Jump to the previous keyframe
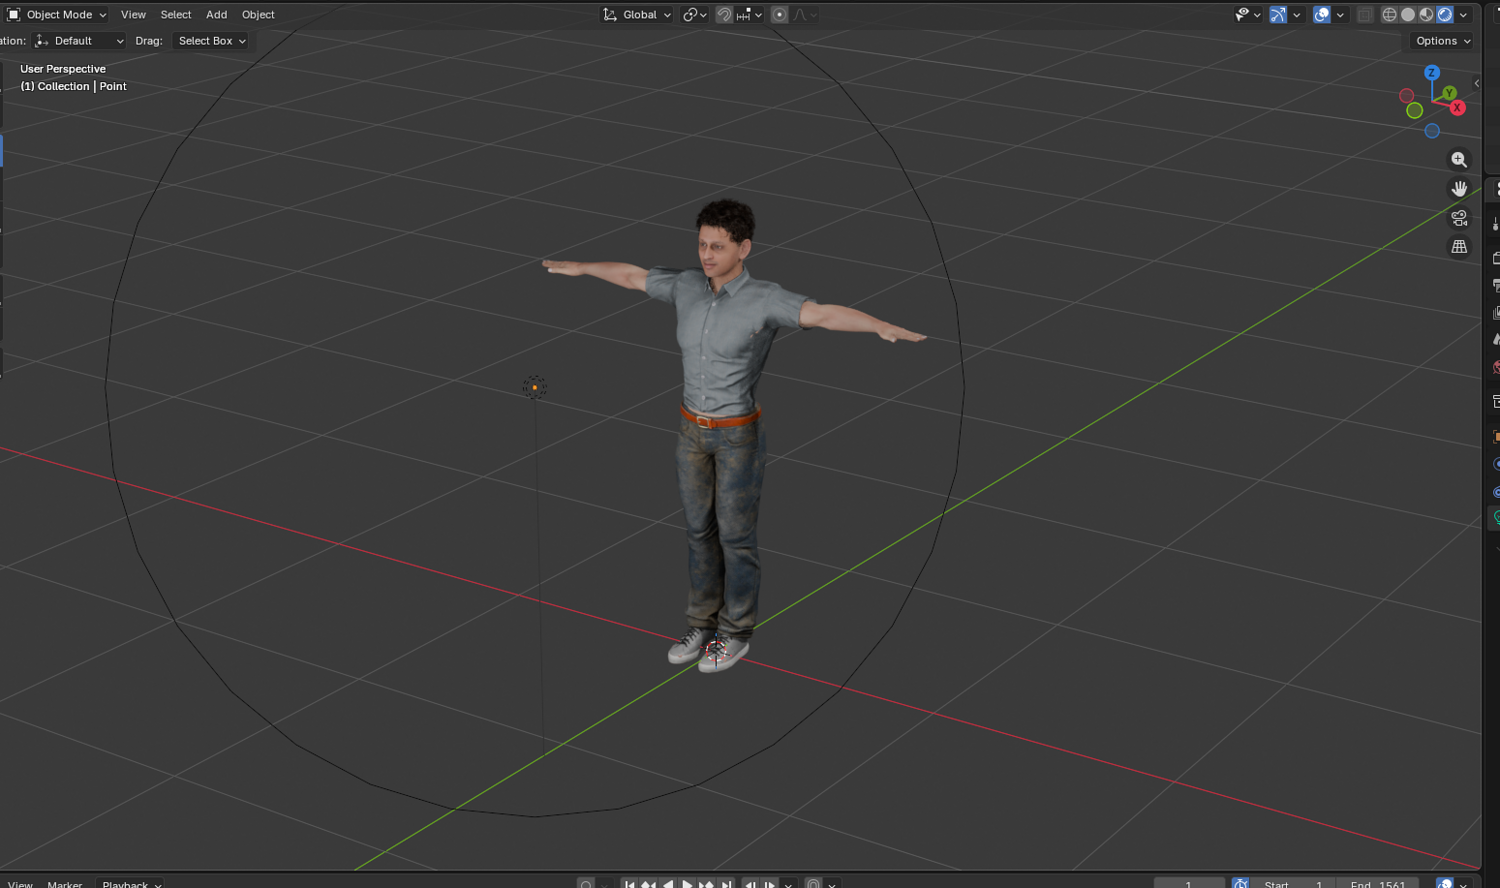Viewport: 1500px width, 888px height. click(x=648, y=884)
